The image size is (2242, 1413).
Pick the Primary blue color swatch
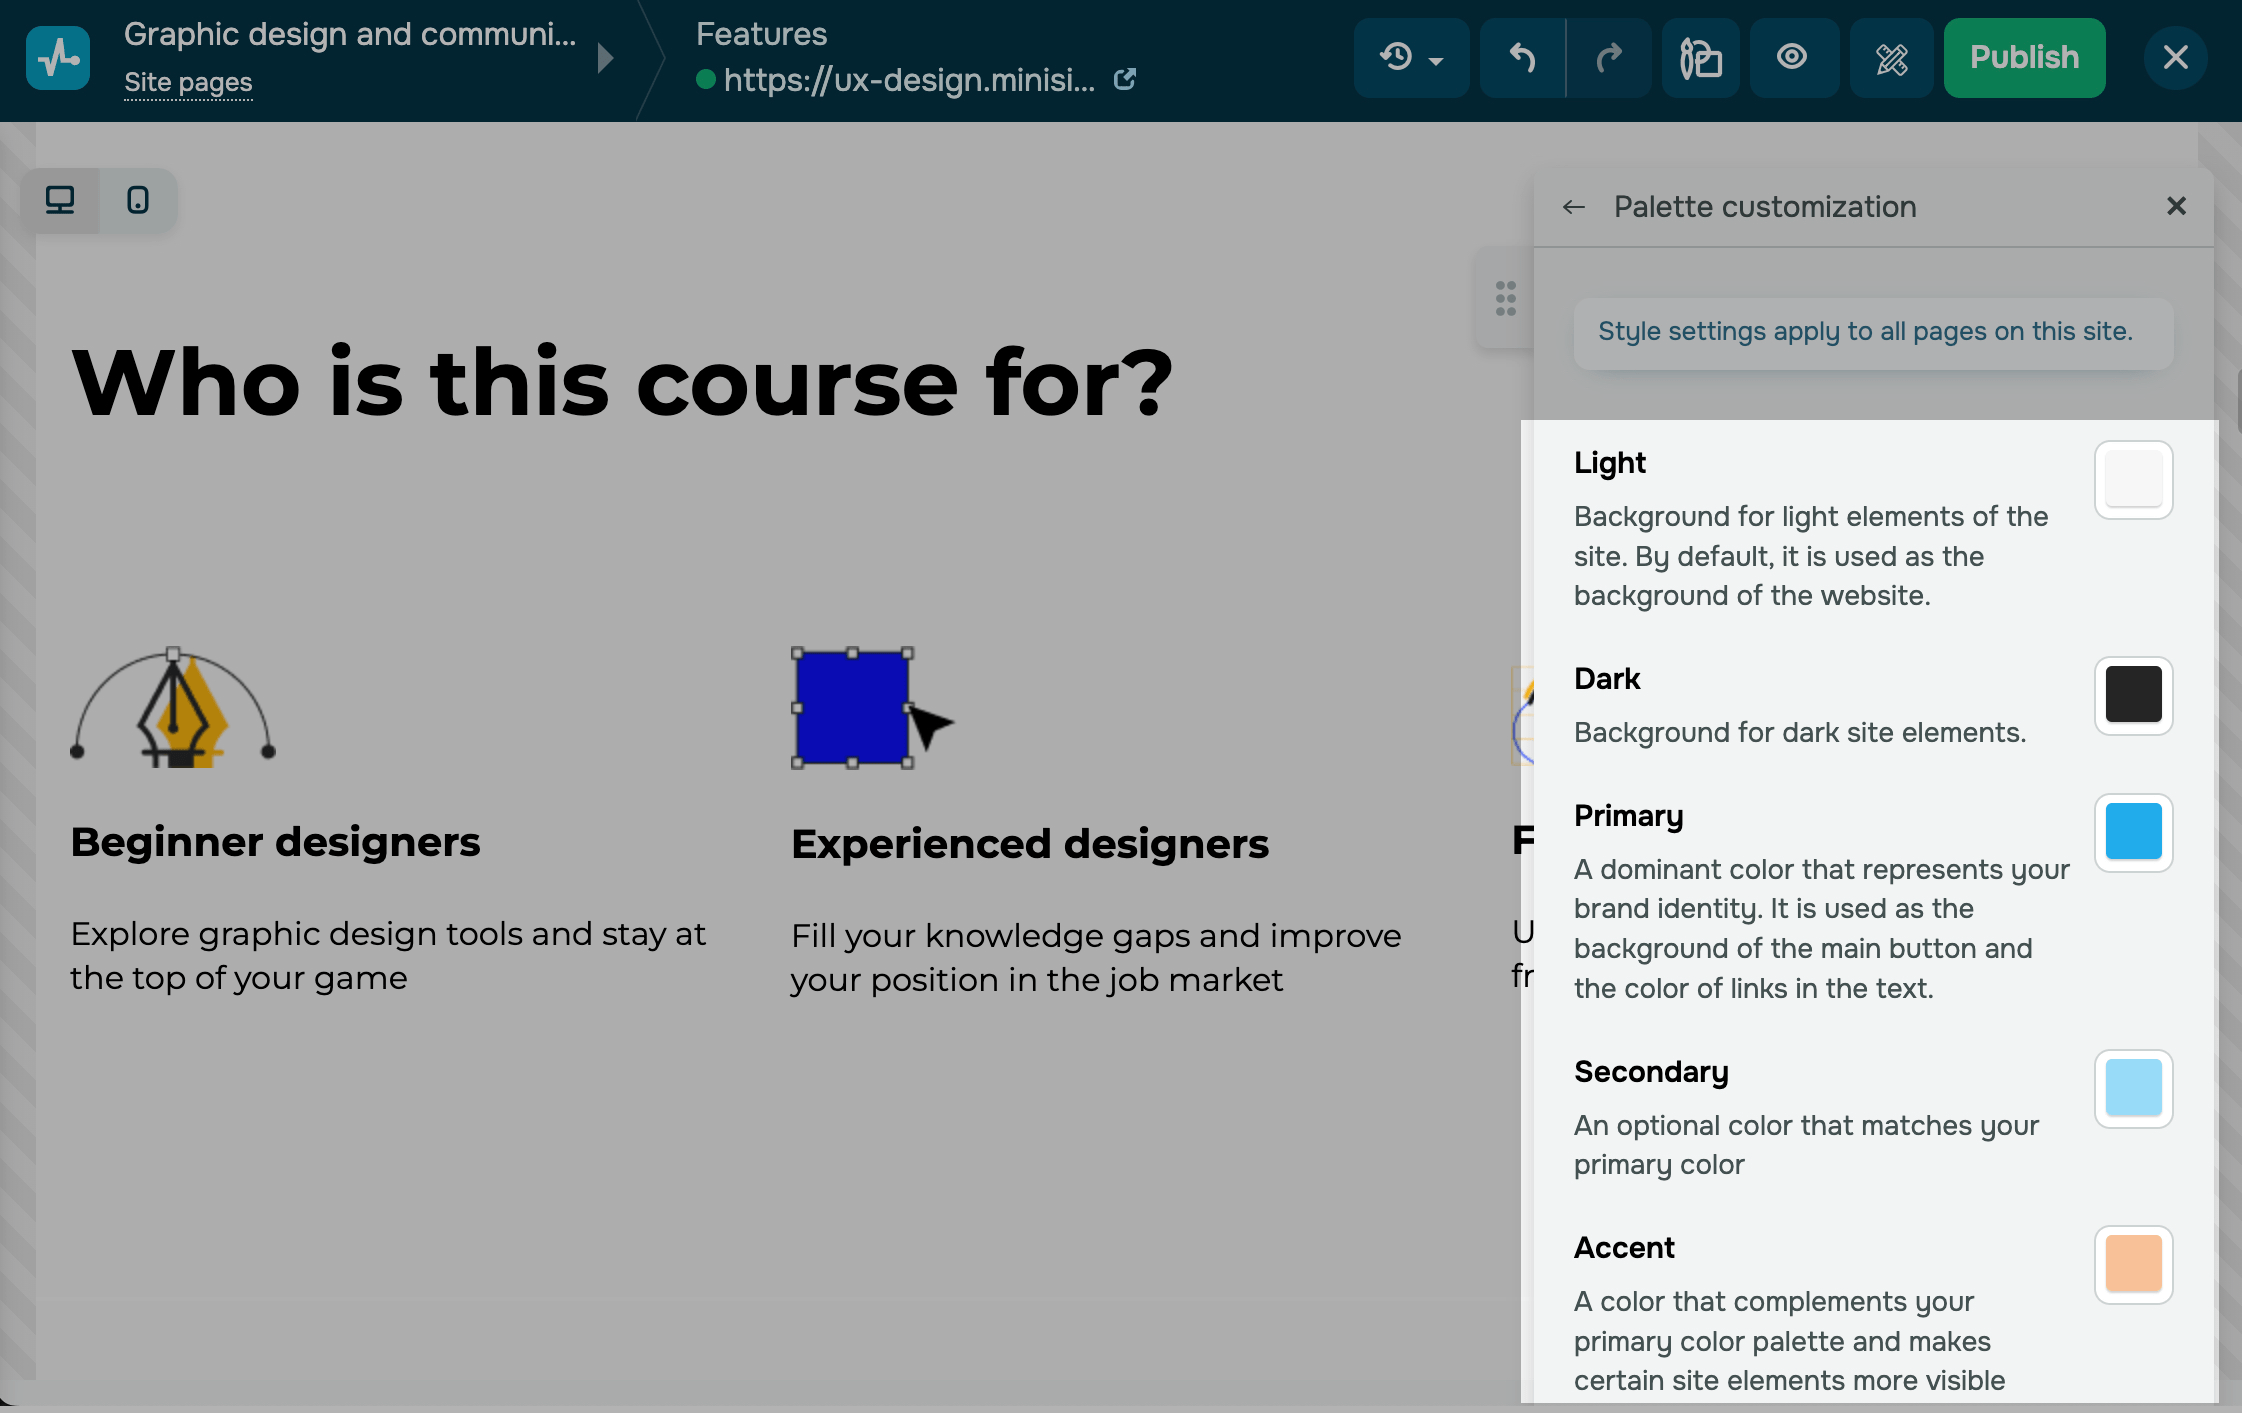pyautogui.click(x=2133, y=832)
